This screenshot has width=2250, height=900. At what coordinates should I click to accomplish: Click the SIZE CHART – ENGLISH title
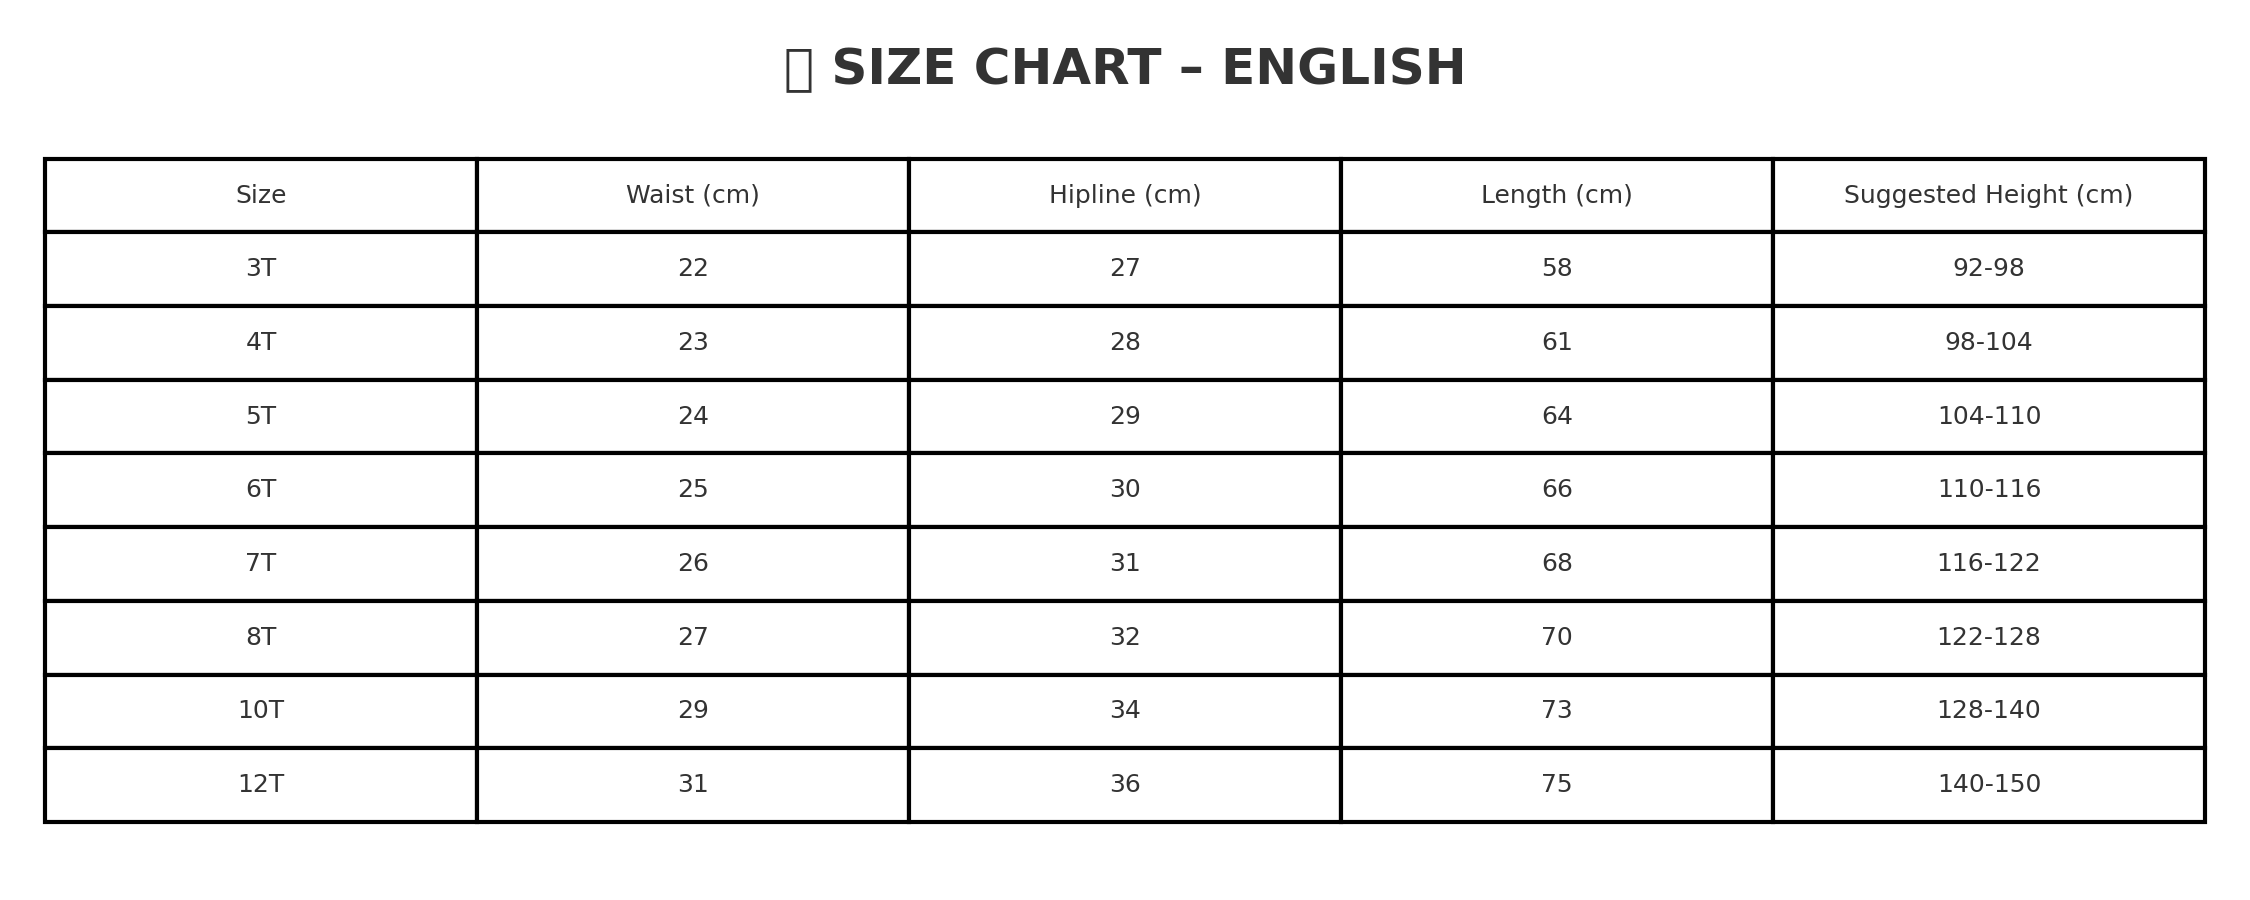pyautogui.click(x=1148, y=69)
